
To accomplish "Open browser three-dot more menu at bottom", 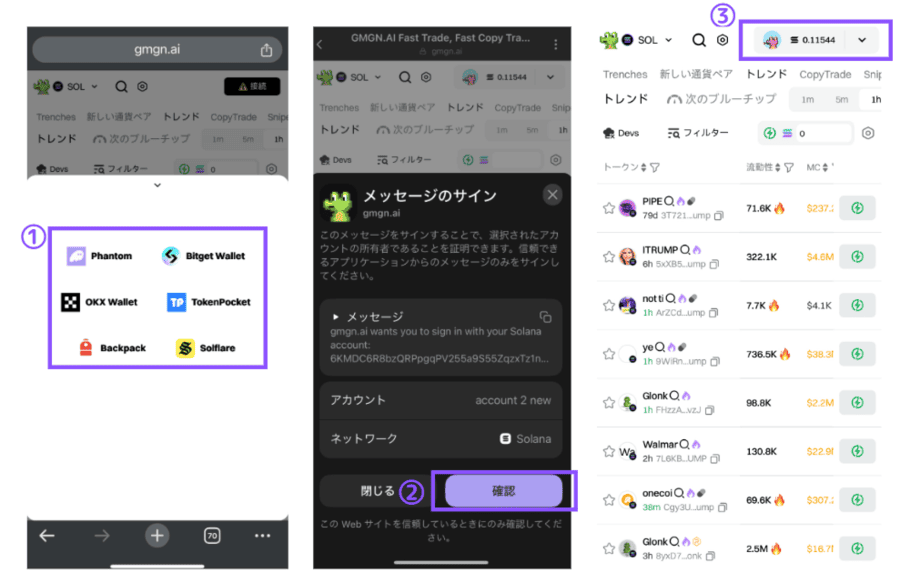I will (262, 536).
